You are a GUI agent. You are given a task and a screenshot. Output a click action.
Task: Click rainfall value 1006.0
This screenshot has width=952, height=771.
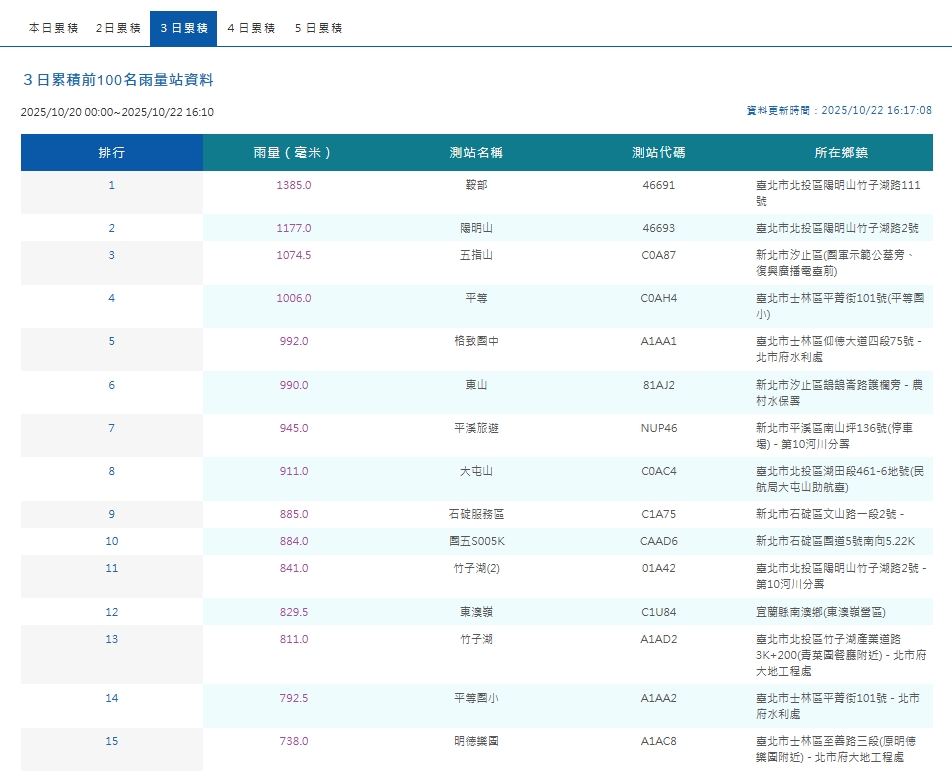click(294, 298)
